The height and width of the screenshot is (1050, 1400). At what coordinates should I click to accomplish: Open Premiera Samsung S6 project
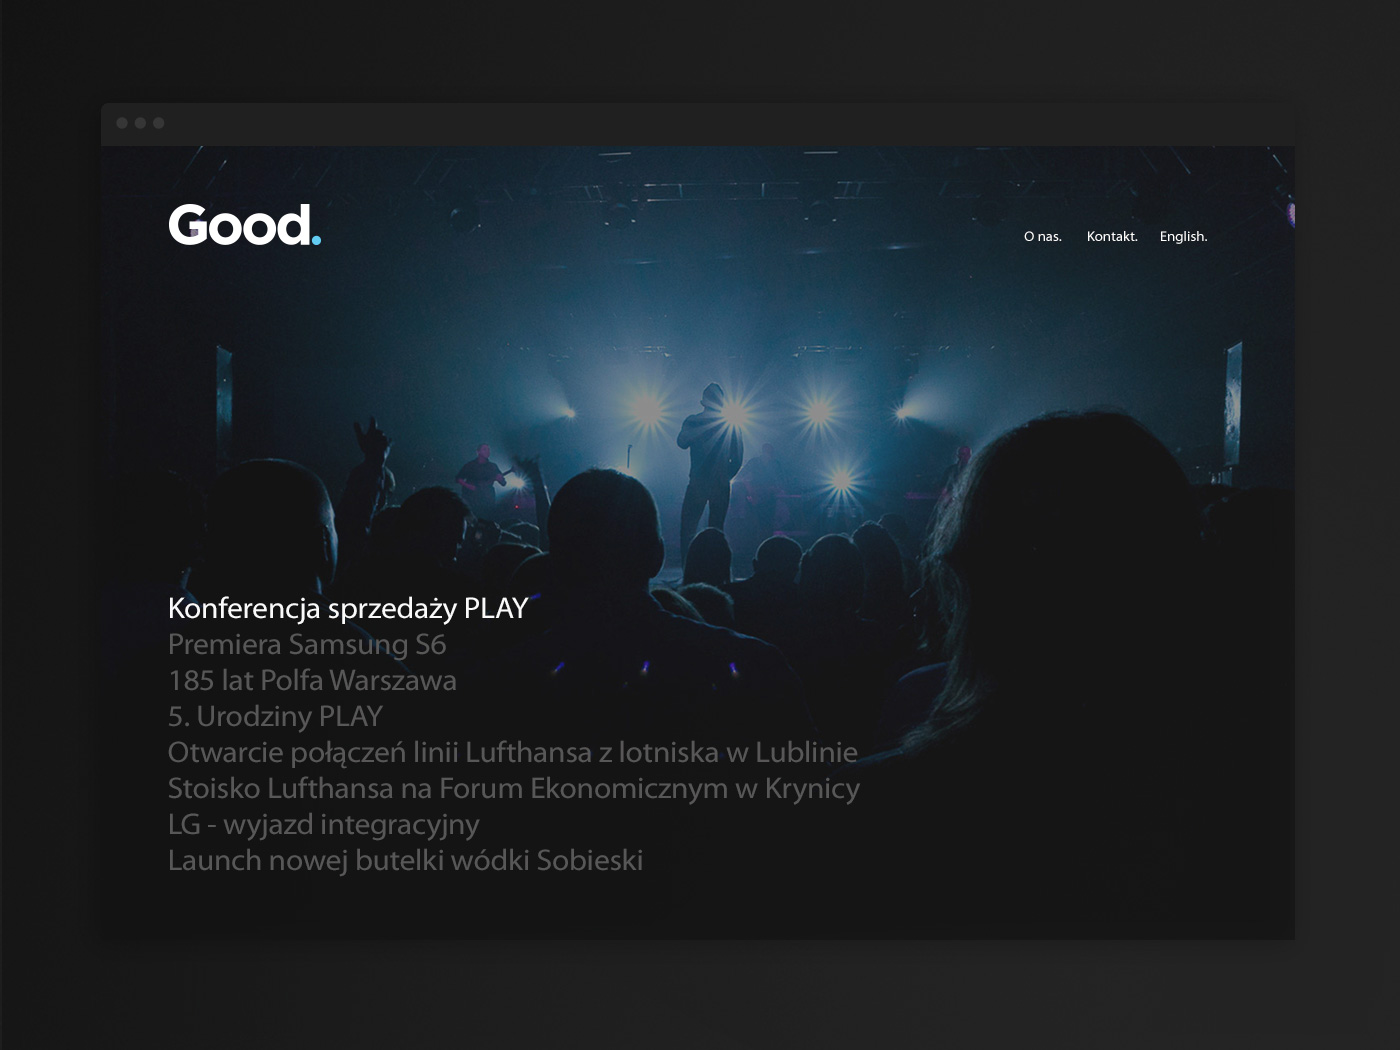[307, 644]
